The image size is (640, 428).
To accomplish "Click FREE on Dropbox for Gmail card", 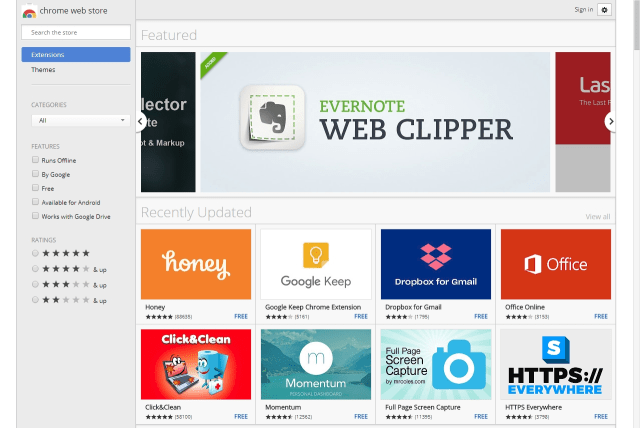I will (x=481, y=317).
